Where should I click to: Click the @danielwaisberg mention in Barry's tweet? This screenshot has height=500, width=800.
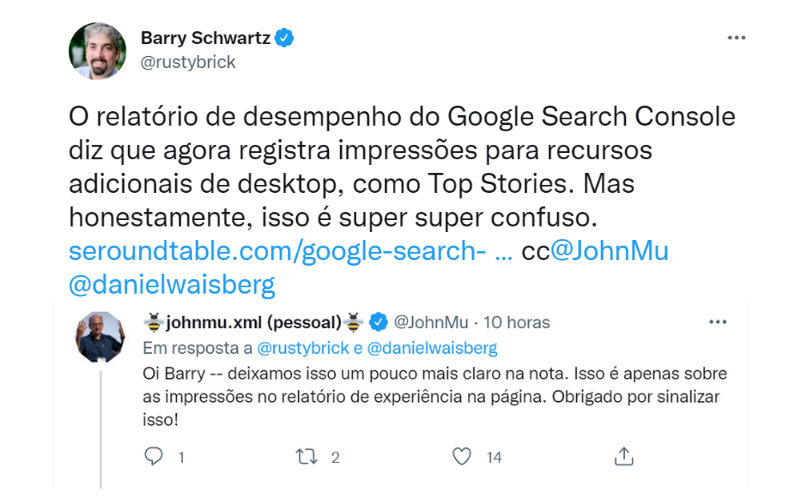tap(171, 284)
